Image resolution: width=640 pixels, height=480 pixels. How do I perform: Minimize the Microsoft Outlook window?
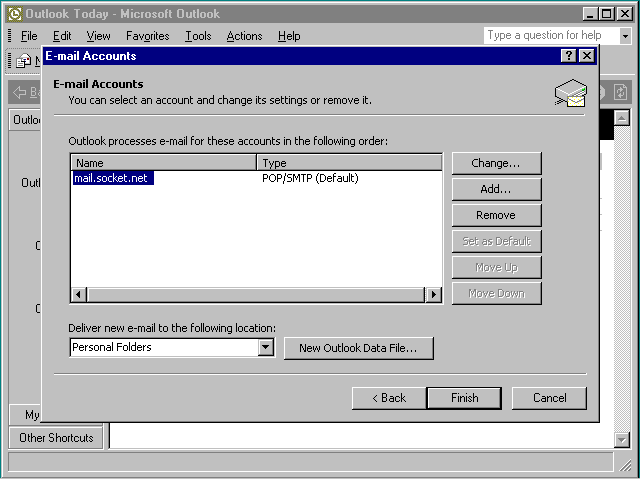[590, 14]
